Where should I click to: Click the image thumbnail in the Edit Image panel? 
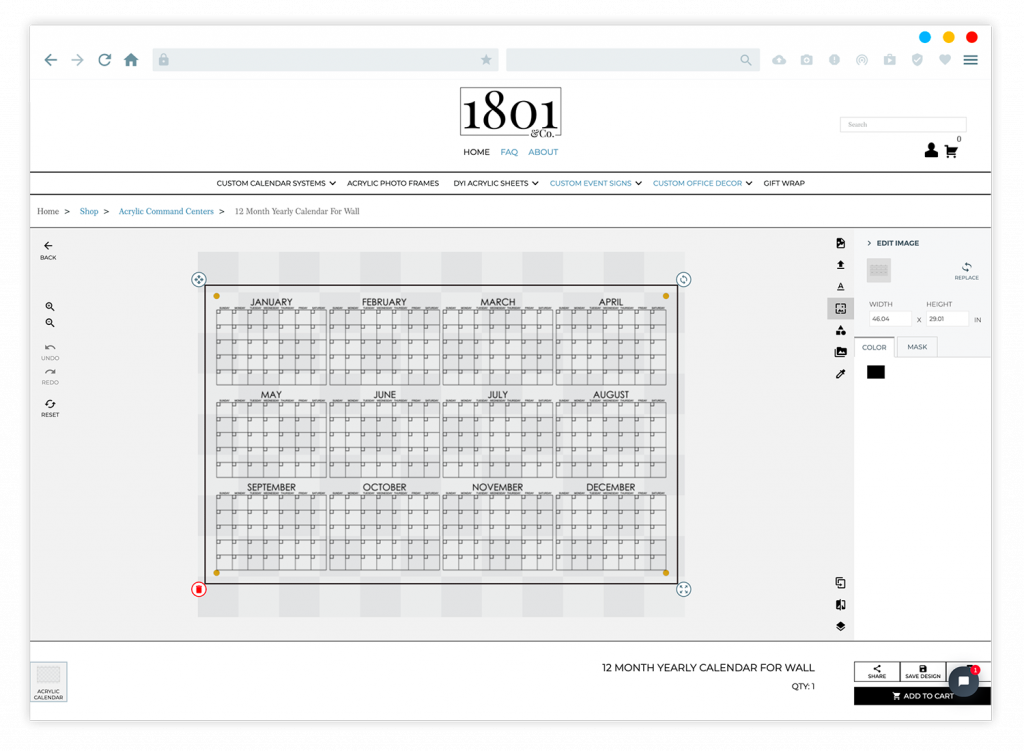point(878,270)
